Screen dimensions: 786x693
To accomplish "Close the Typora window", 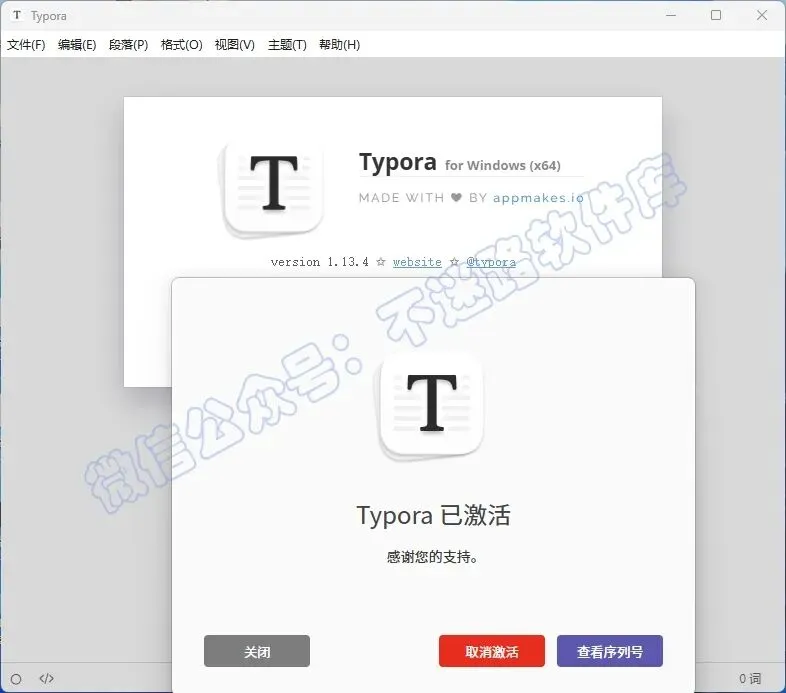I will (762, 15).
